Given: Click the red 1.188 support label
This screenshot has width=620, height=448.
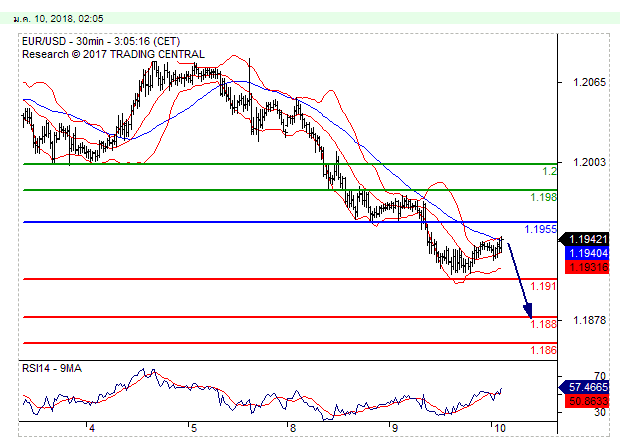Looking at the screenshot, I should click(543, 324).
